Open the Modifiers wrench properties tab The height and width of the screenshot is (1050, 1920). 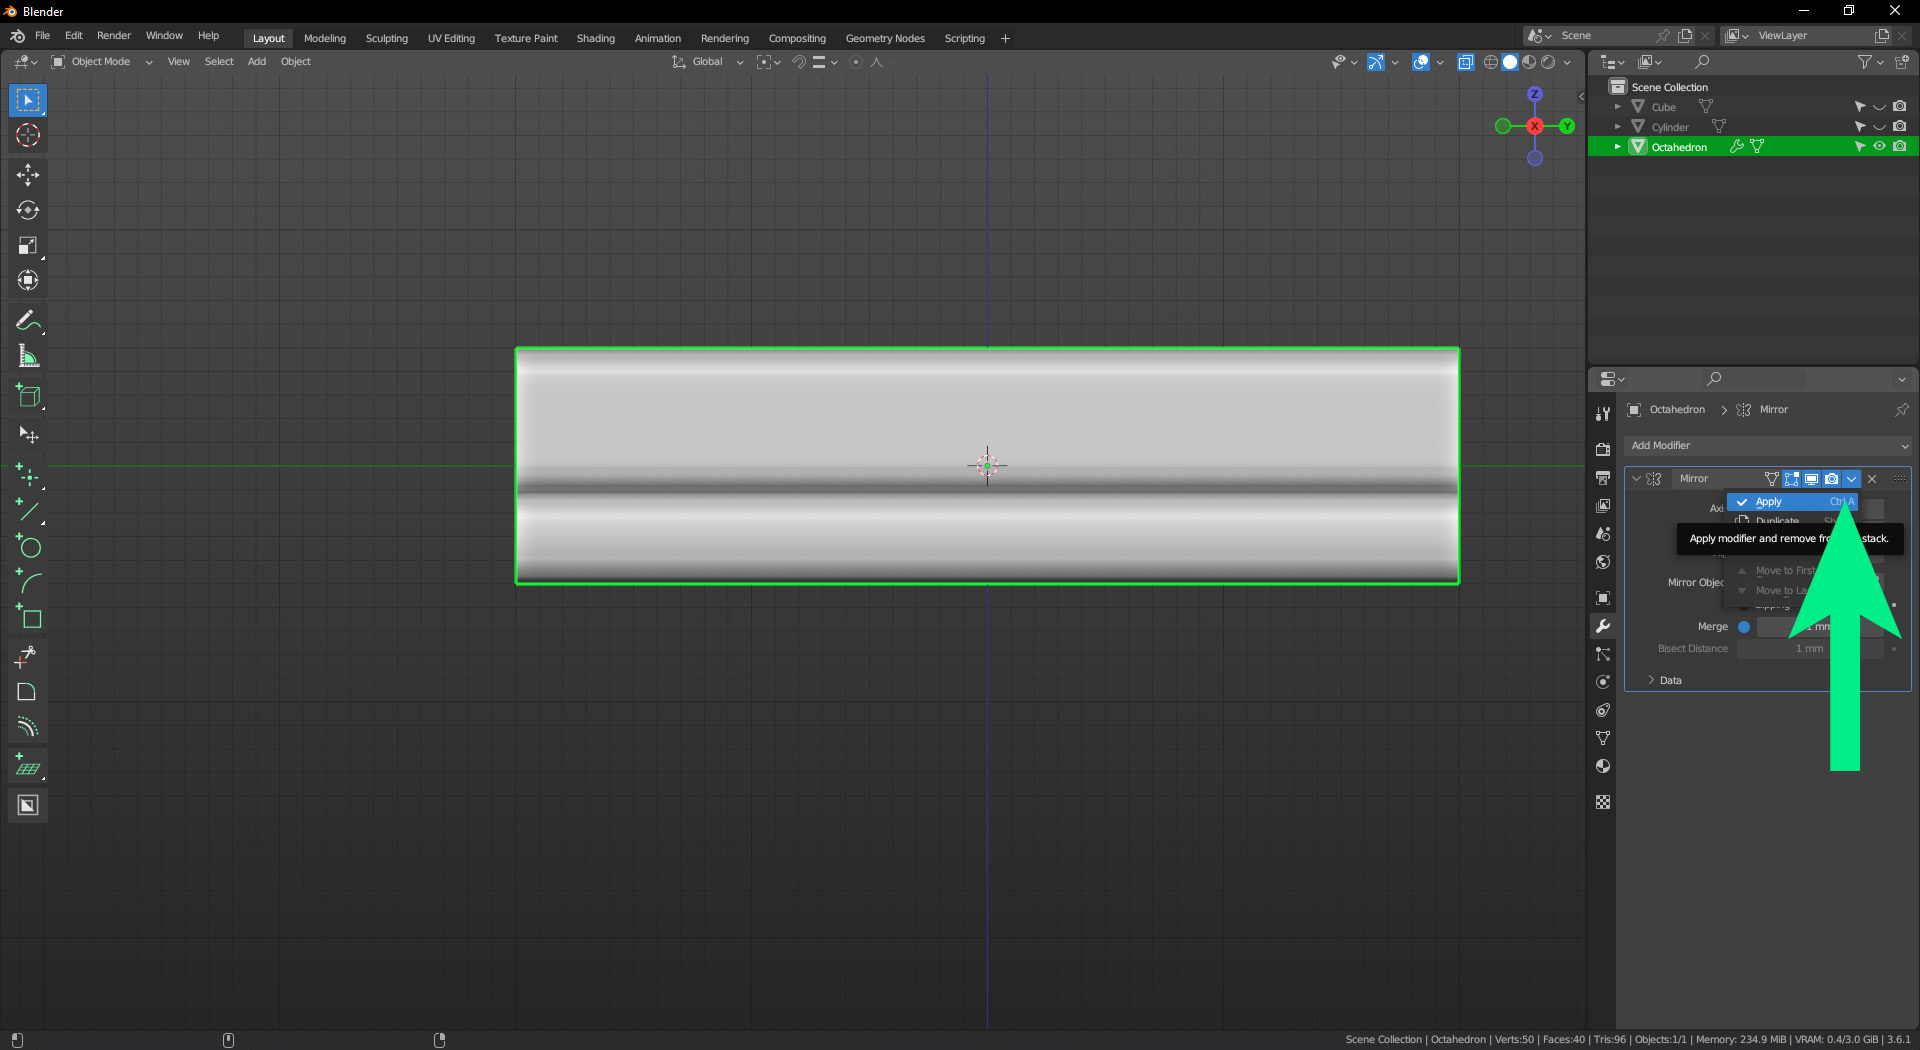tap(1603, 626)
